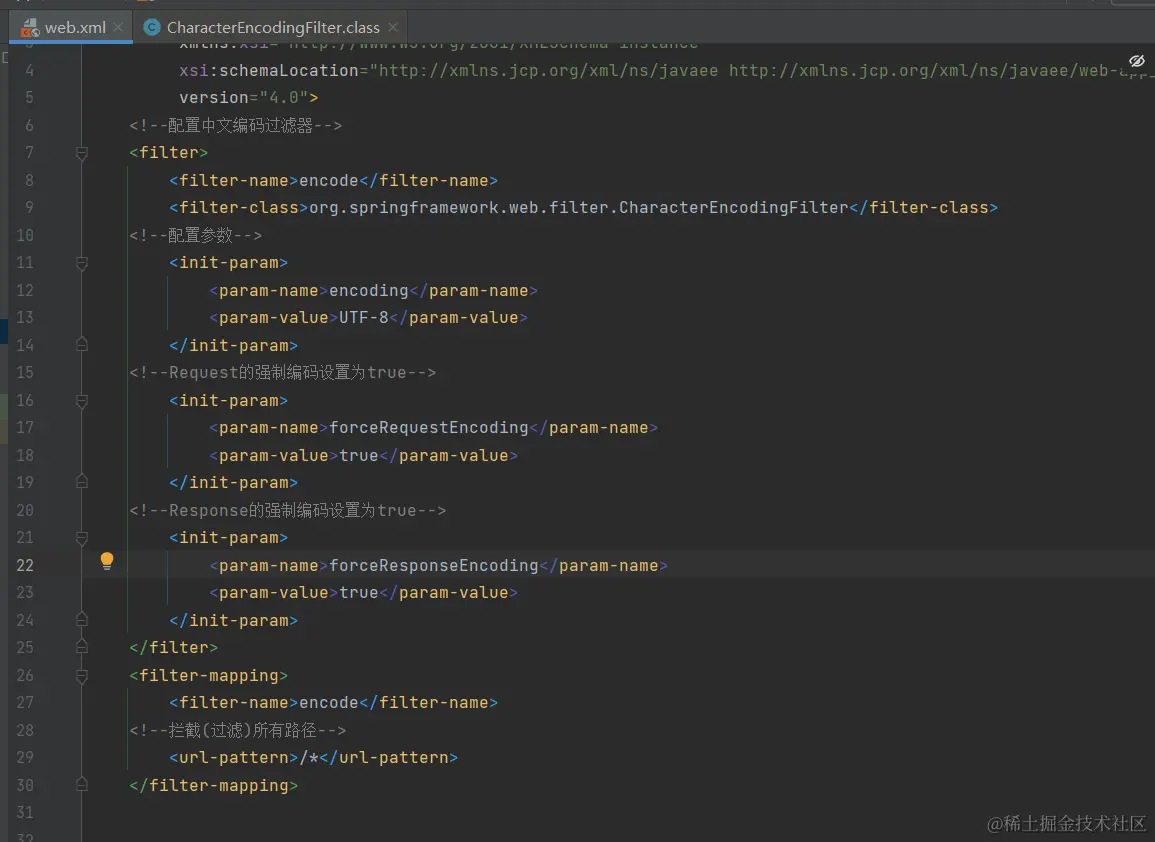1155x842 pixels.
Task: Click the comment Request的强制编码设置为true
Action: tap(283, 372)
